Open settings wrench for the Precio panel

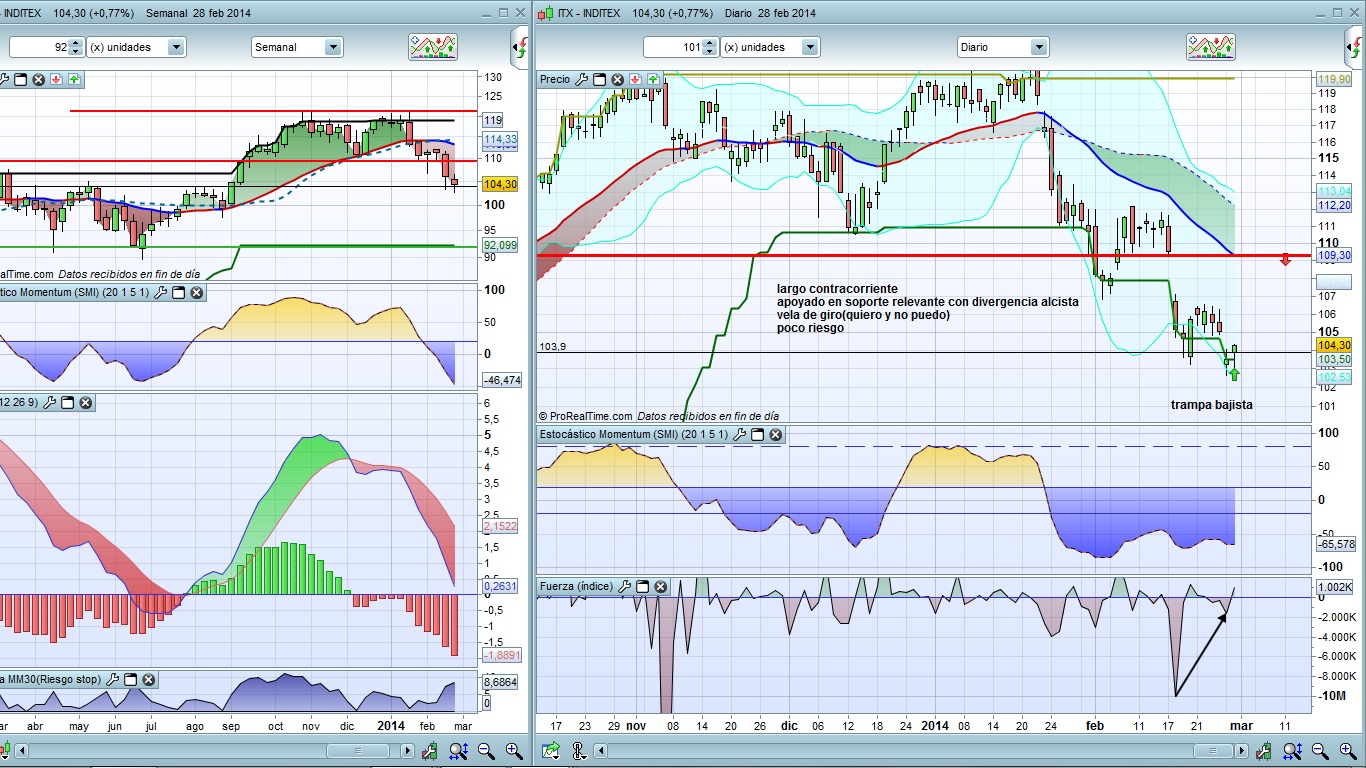582,79
